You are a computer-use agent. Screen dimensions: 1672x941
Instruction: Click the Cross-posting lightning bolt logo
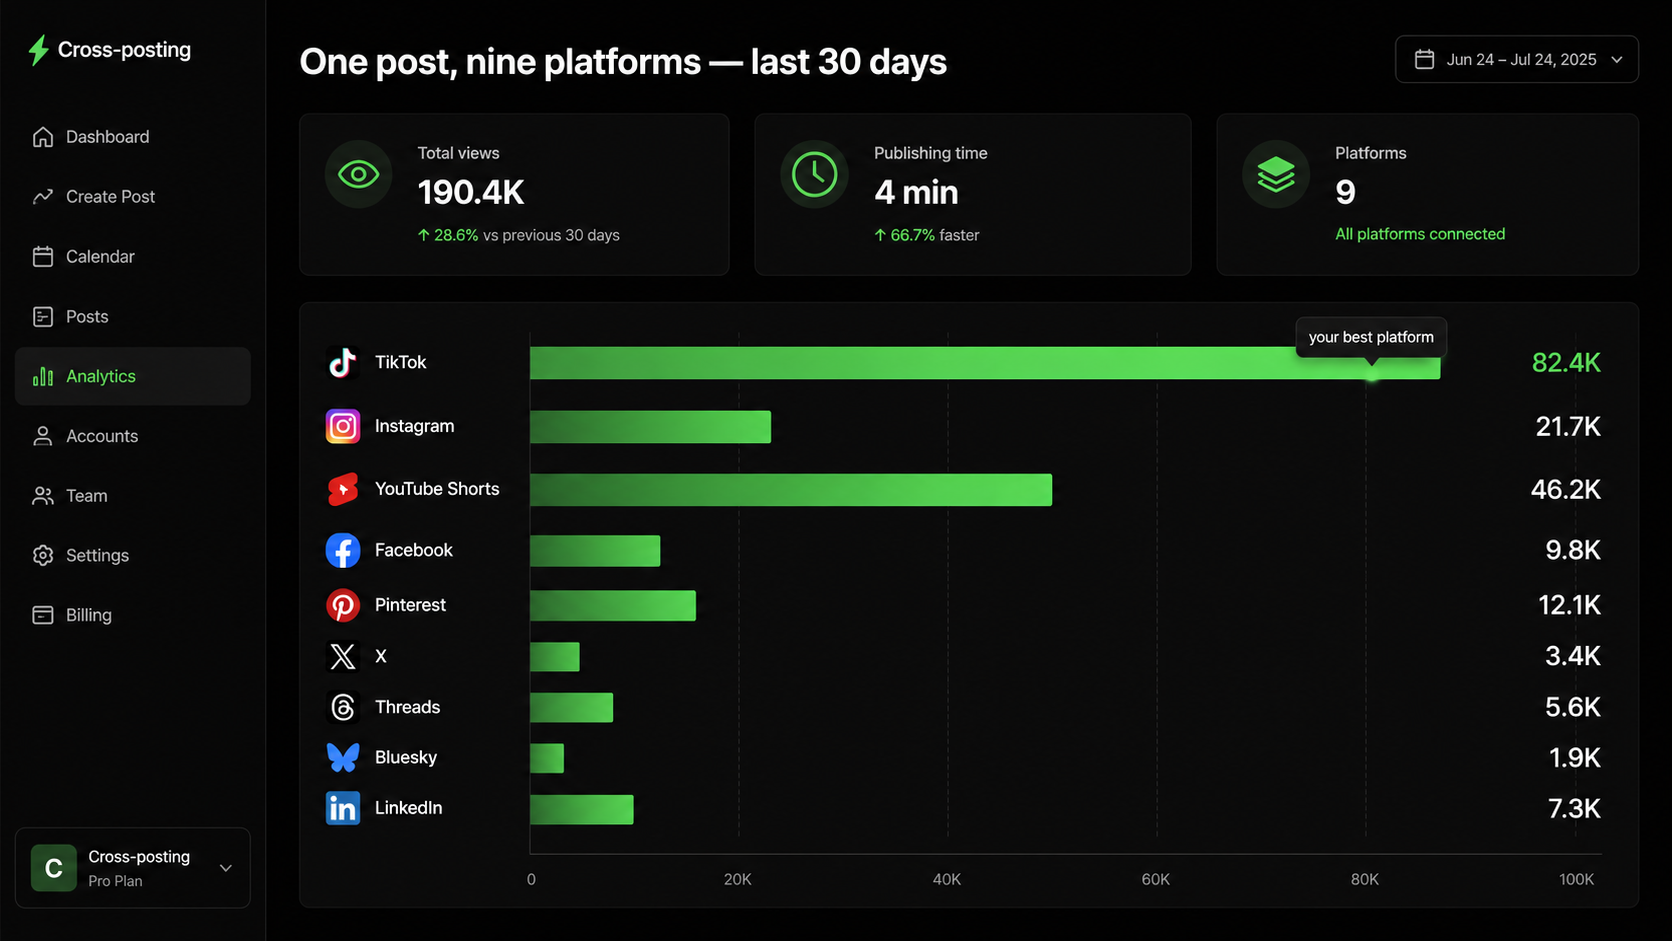[38, 50]
